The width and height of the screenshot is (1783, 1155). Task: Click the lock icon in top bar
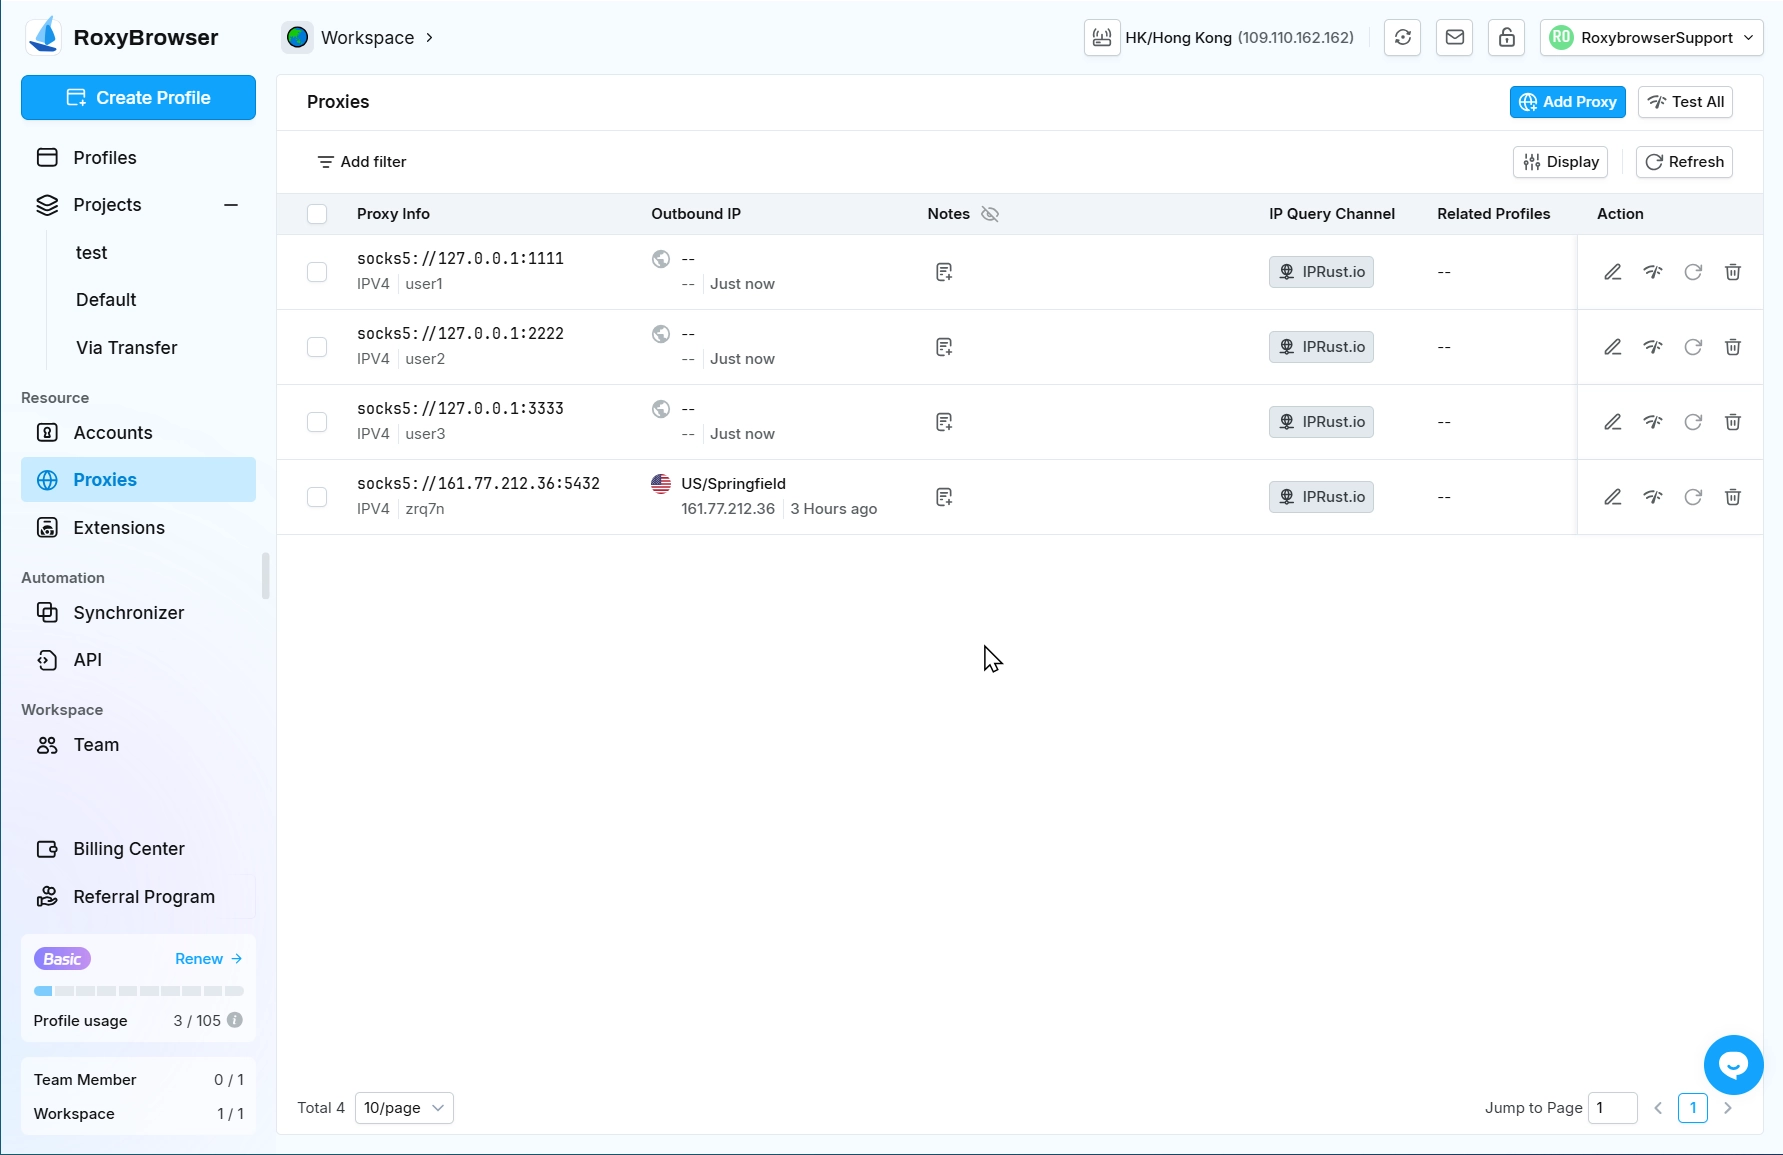[1506, 38]
